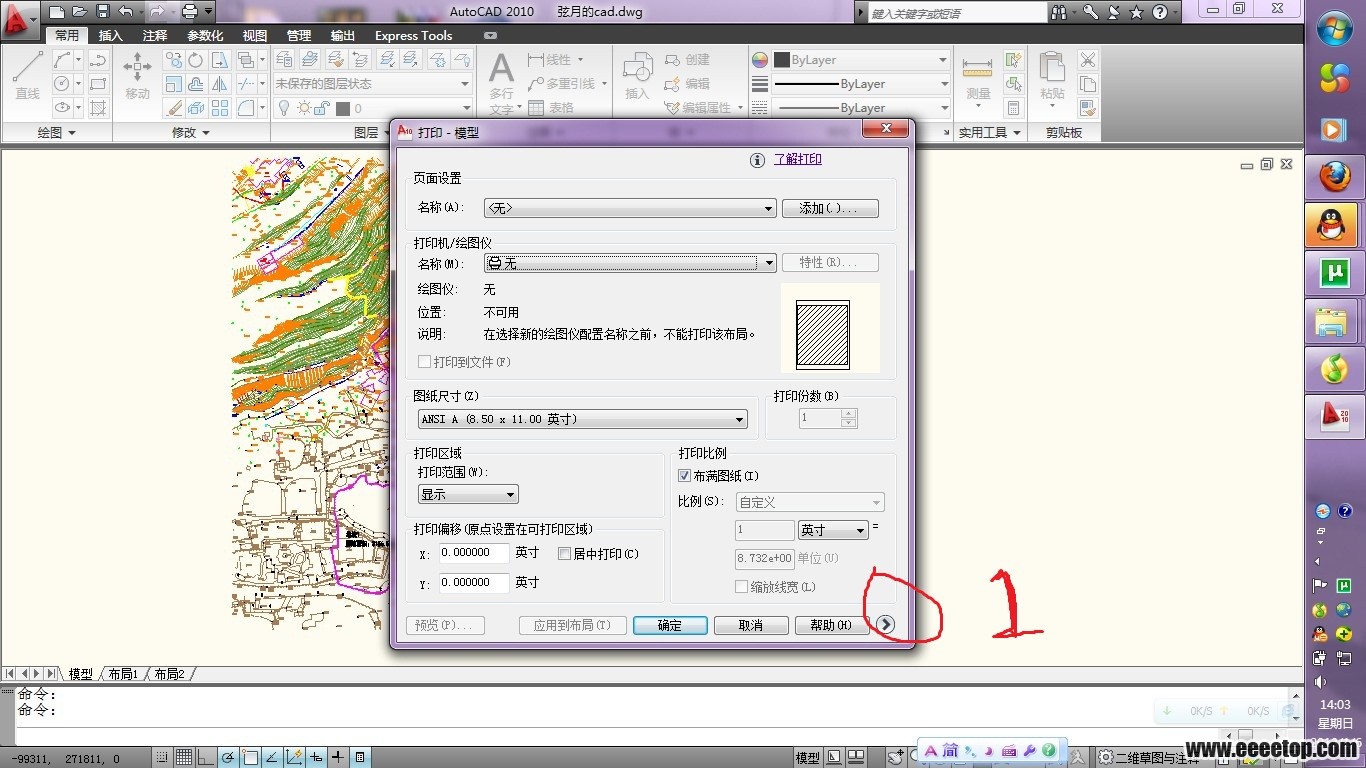Image resolution: width=1366 pixels, height=768 pixels.
Task: Open the 英寸 unit dropdown in plot scale
Action: (833, 530)
